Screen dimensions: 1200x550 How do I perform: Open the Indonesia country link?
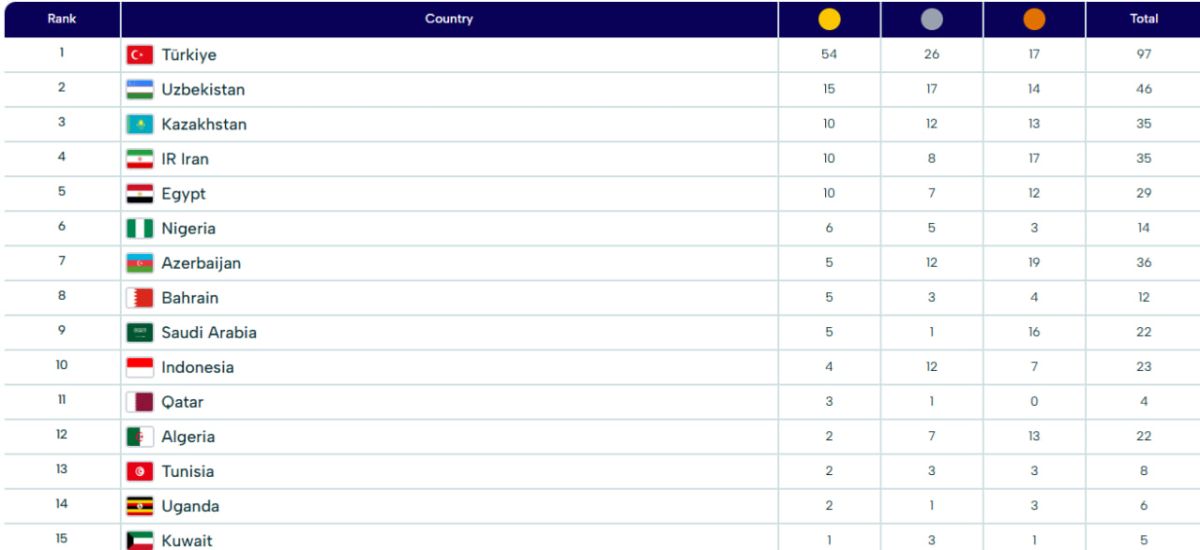tap(197, 367)
